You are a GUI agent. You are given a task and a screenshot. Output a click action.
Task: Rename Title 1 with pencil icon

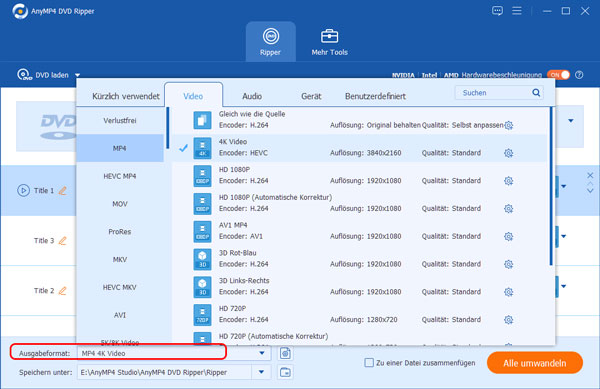coord(63,190)
